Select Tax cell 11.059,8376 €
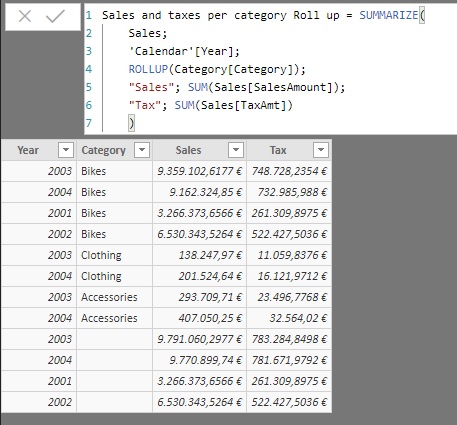 (x=289, y=255)
